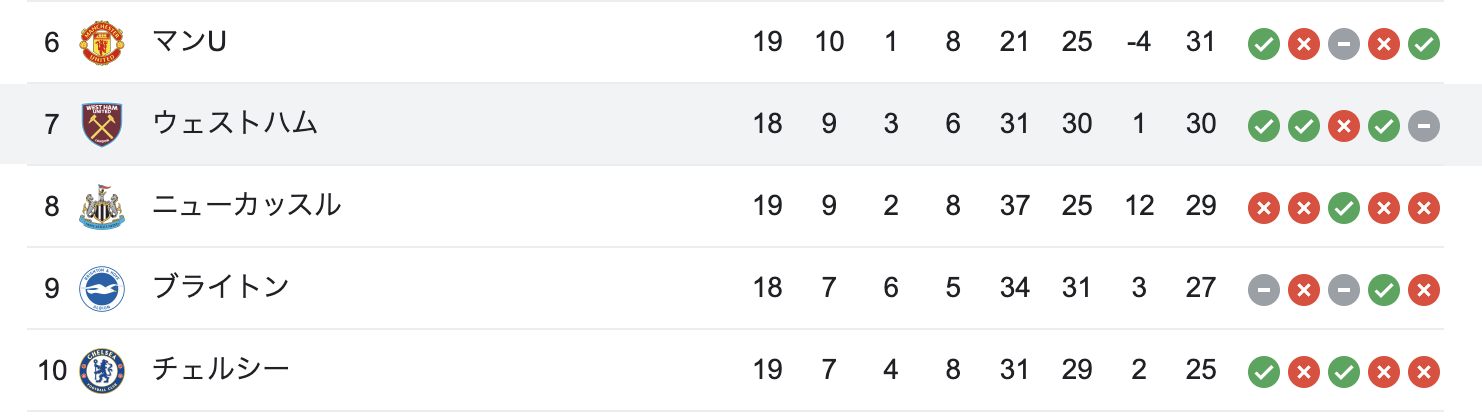Click Chelsea's first green win icon

[1264, 372]
